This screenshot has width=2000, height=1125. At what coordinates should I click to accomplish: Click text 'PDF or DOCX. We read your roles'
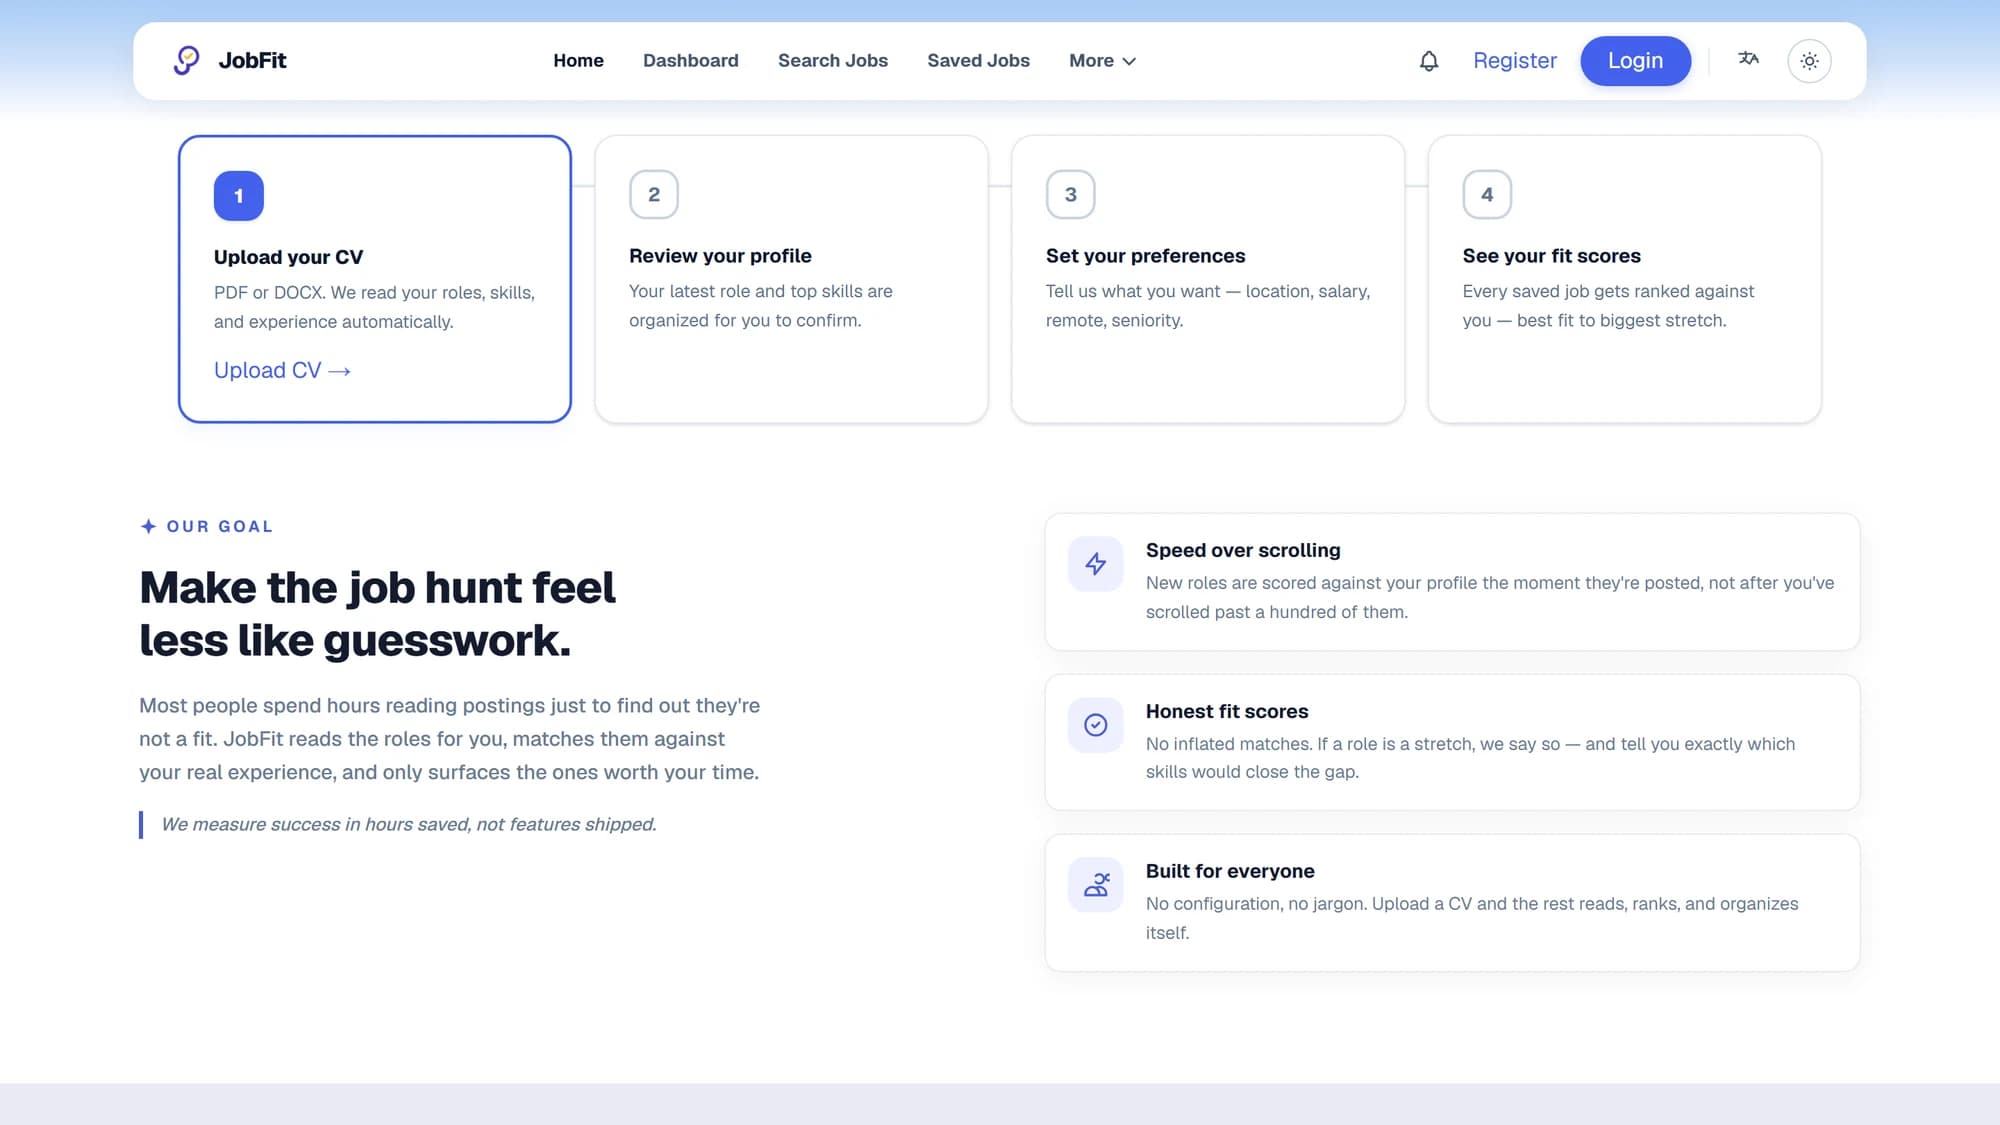coord(374,307)
